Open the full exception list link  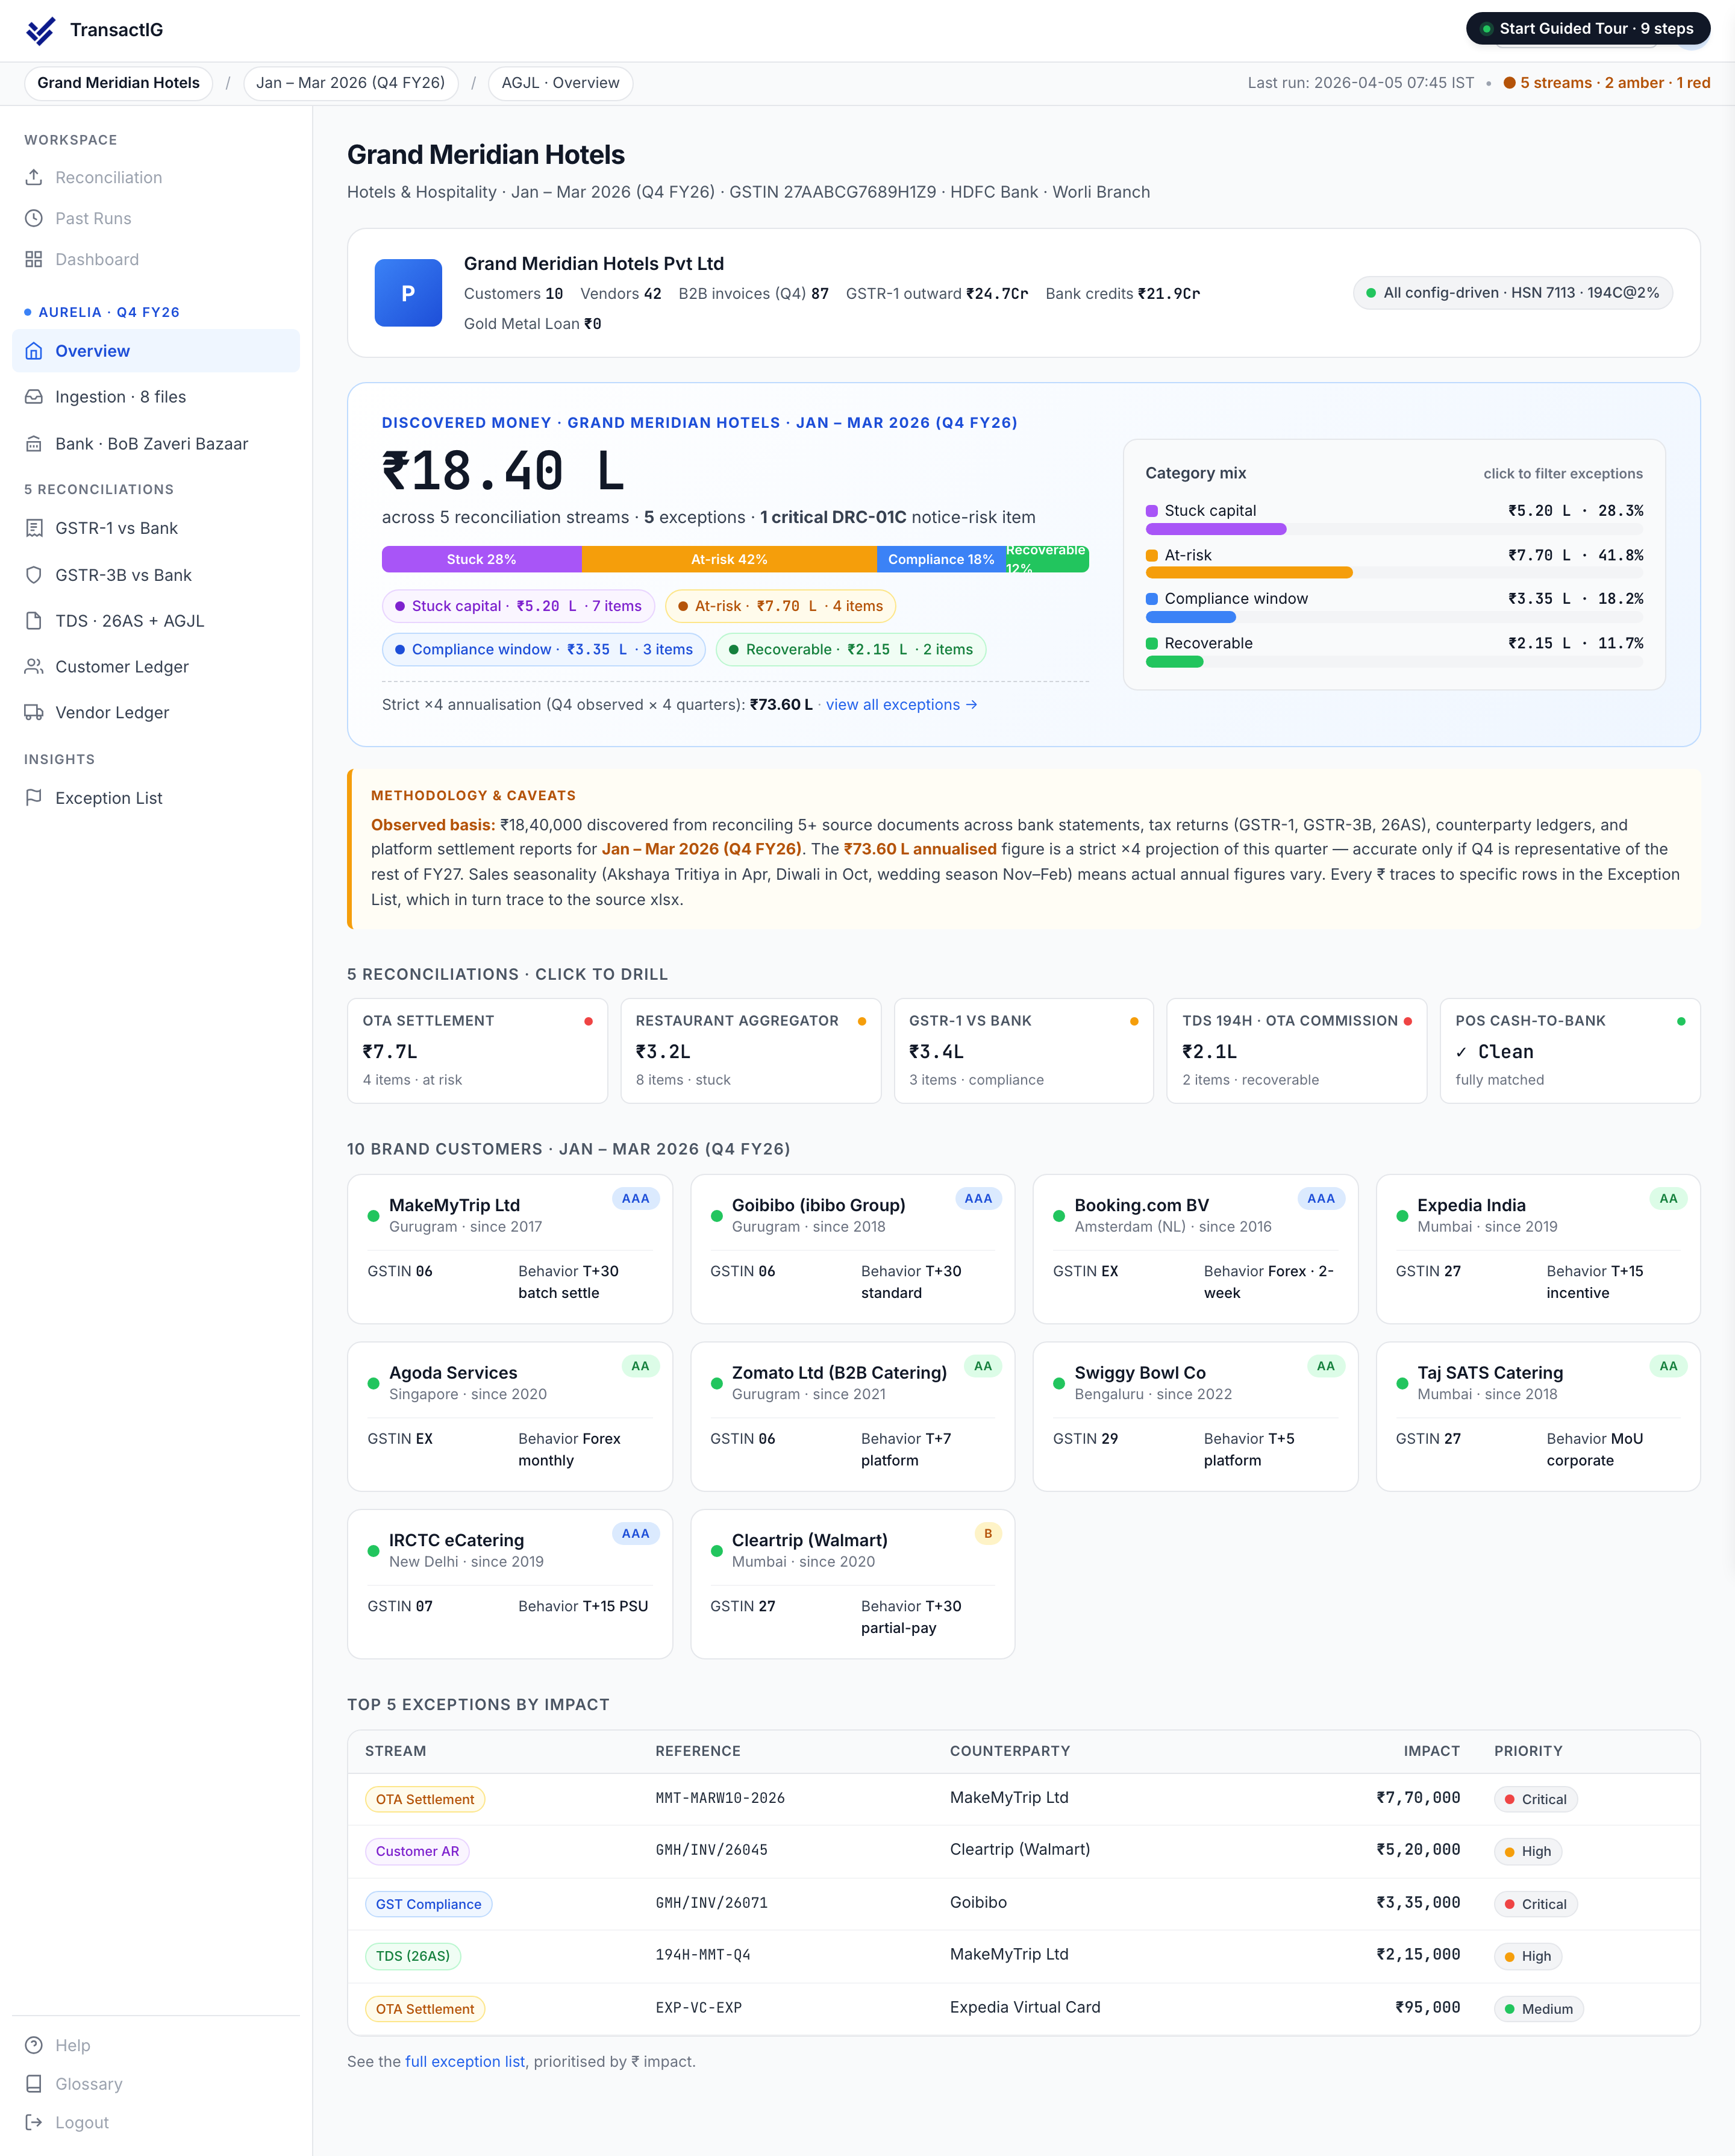click(465, 2062)
